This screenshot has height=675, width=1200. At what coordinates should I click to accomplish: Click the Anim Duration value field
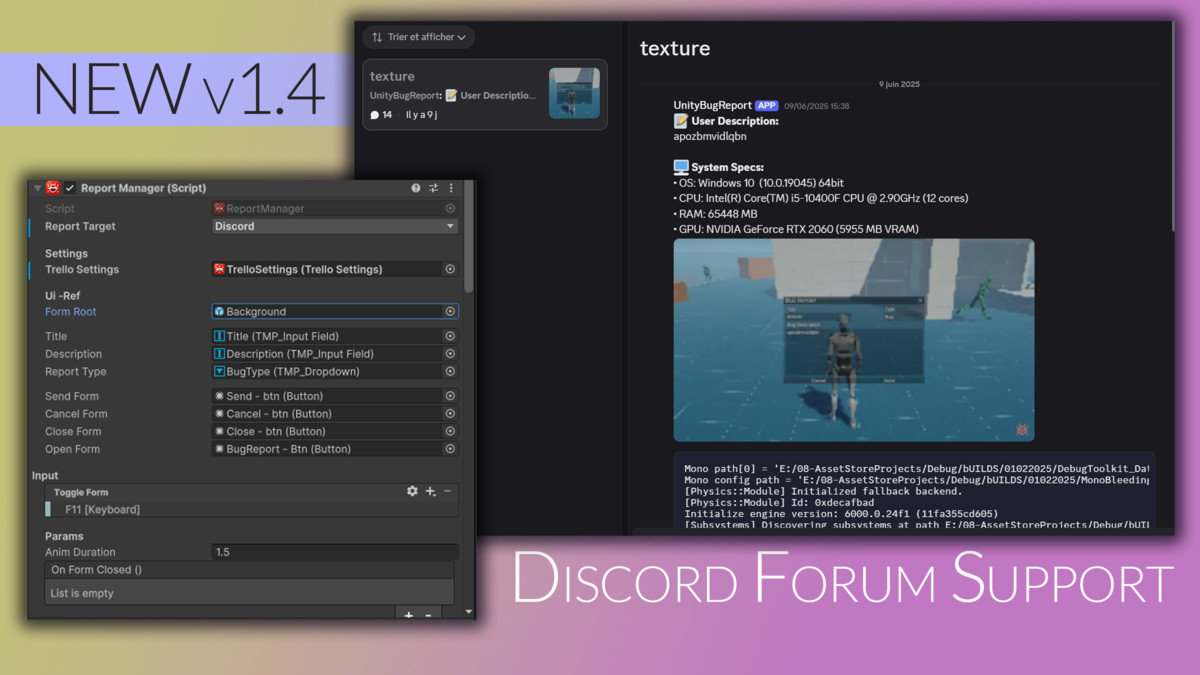click(335, 552)
